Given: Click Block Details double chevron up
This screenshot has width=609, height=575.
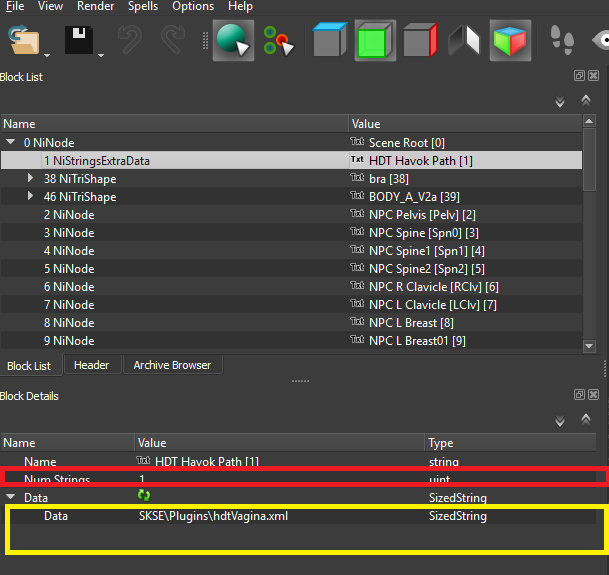Looking at the screenshot, I should point(586,419).
